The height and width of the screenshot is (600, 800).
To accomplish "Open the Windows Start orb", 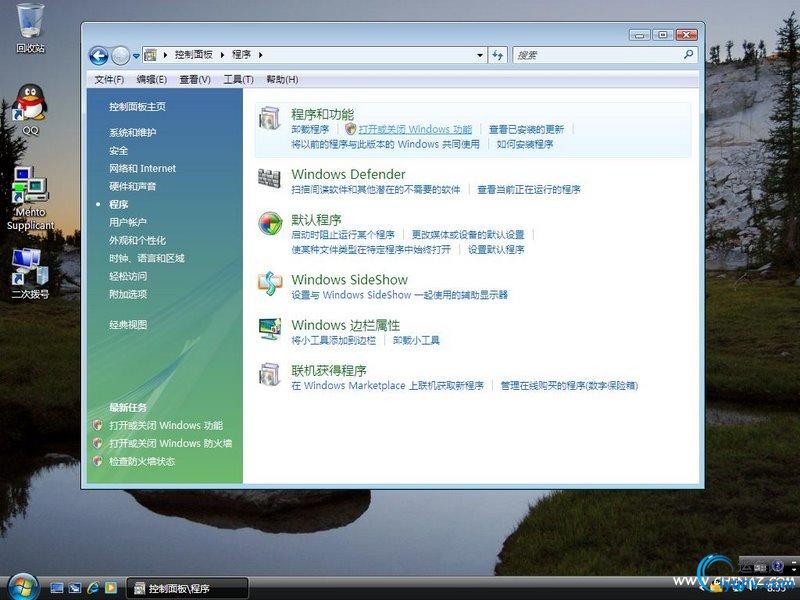I will (x=23, y=587).
